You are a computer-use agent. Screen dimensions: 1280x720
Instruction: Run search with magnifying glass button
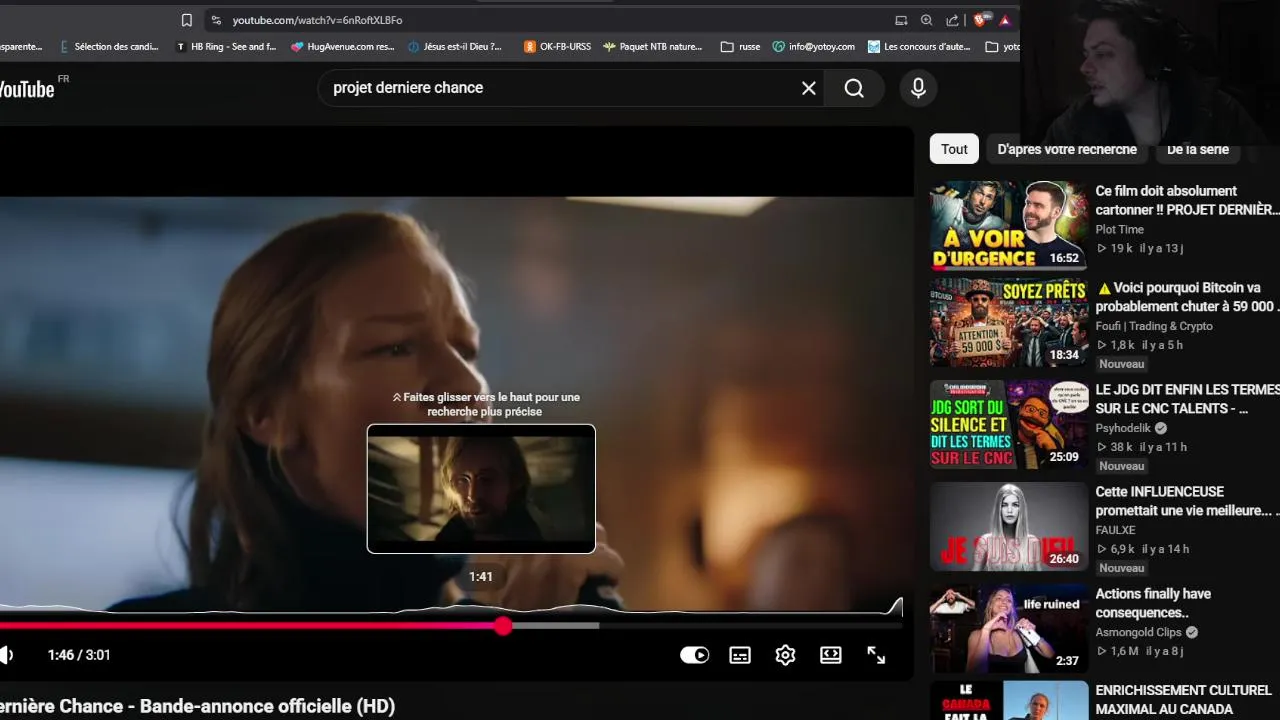(854, 88)
